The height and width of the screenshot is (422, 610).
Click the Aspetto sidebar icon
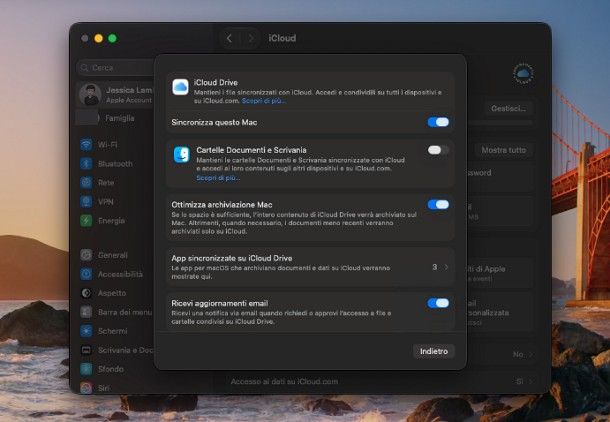click(86, 293)
